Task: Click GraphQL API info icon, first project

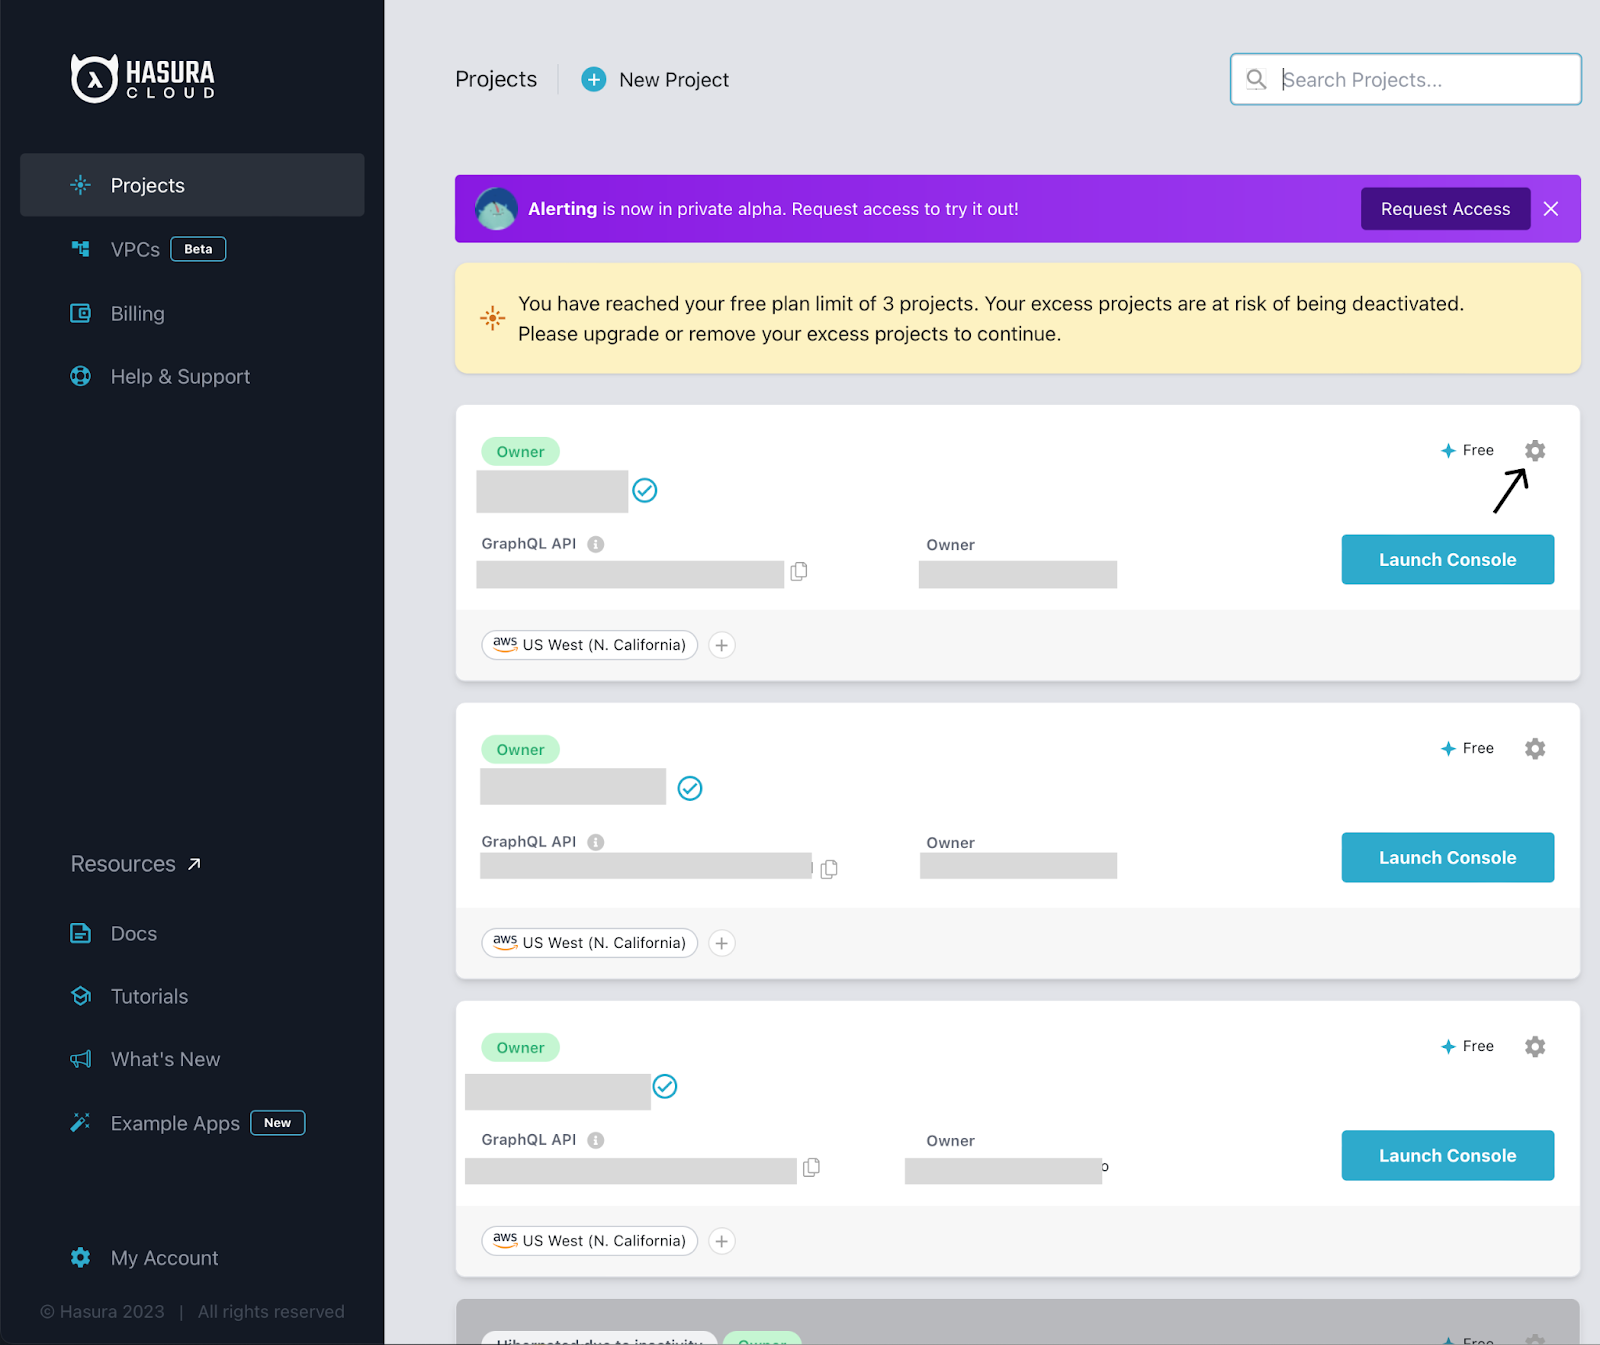Action: [596, 544]
